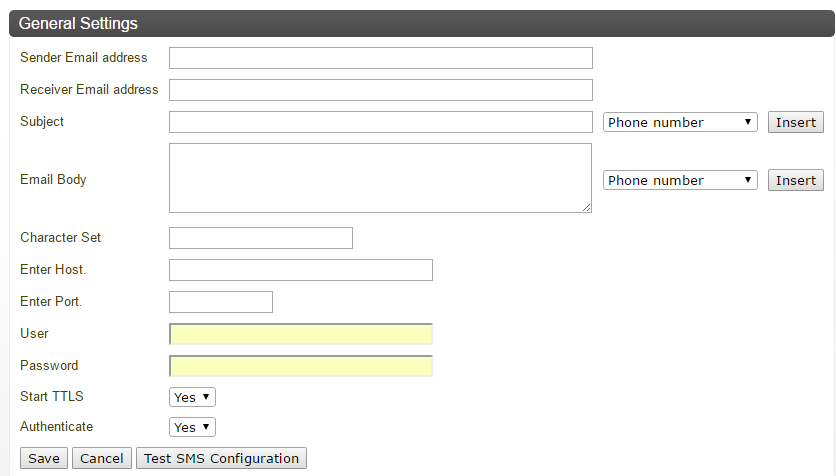Open the Phone number dropdown beside Subject

tap(680, 122)
